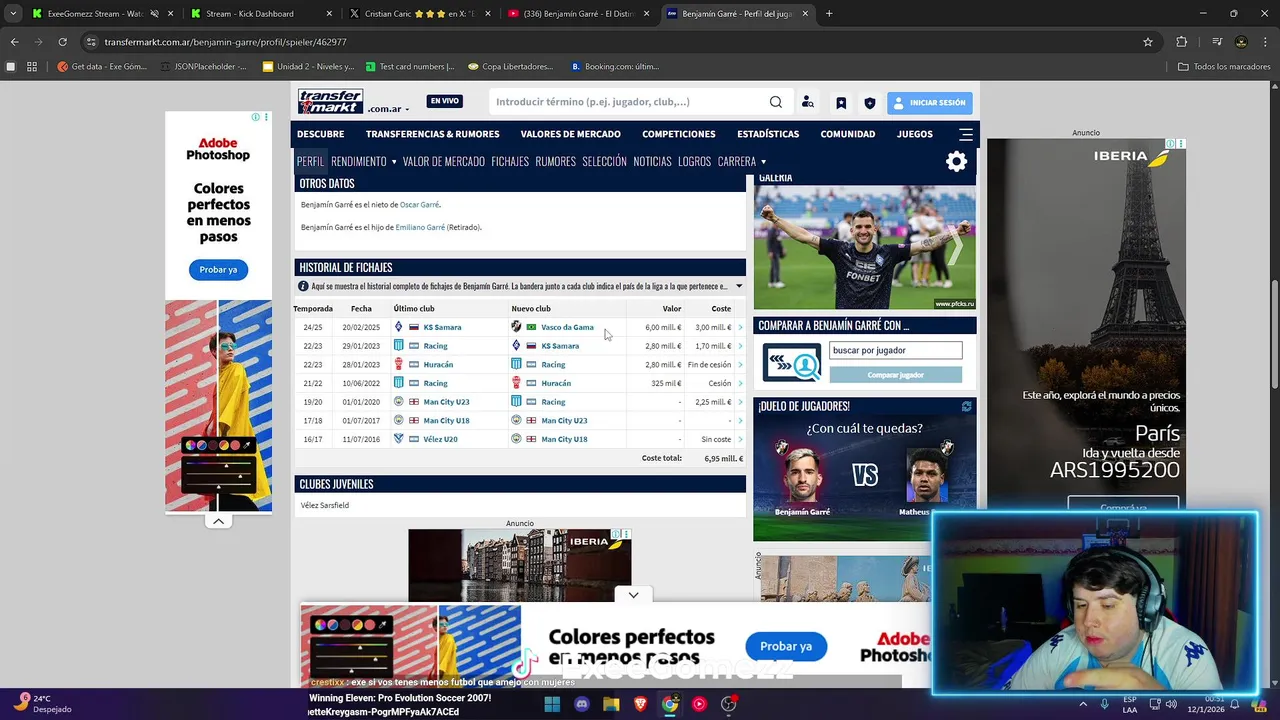Open the Juegos menu

pos(915,134)
